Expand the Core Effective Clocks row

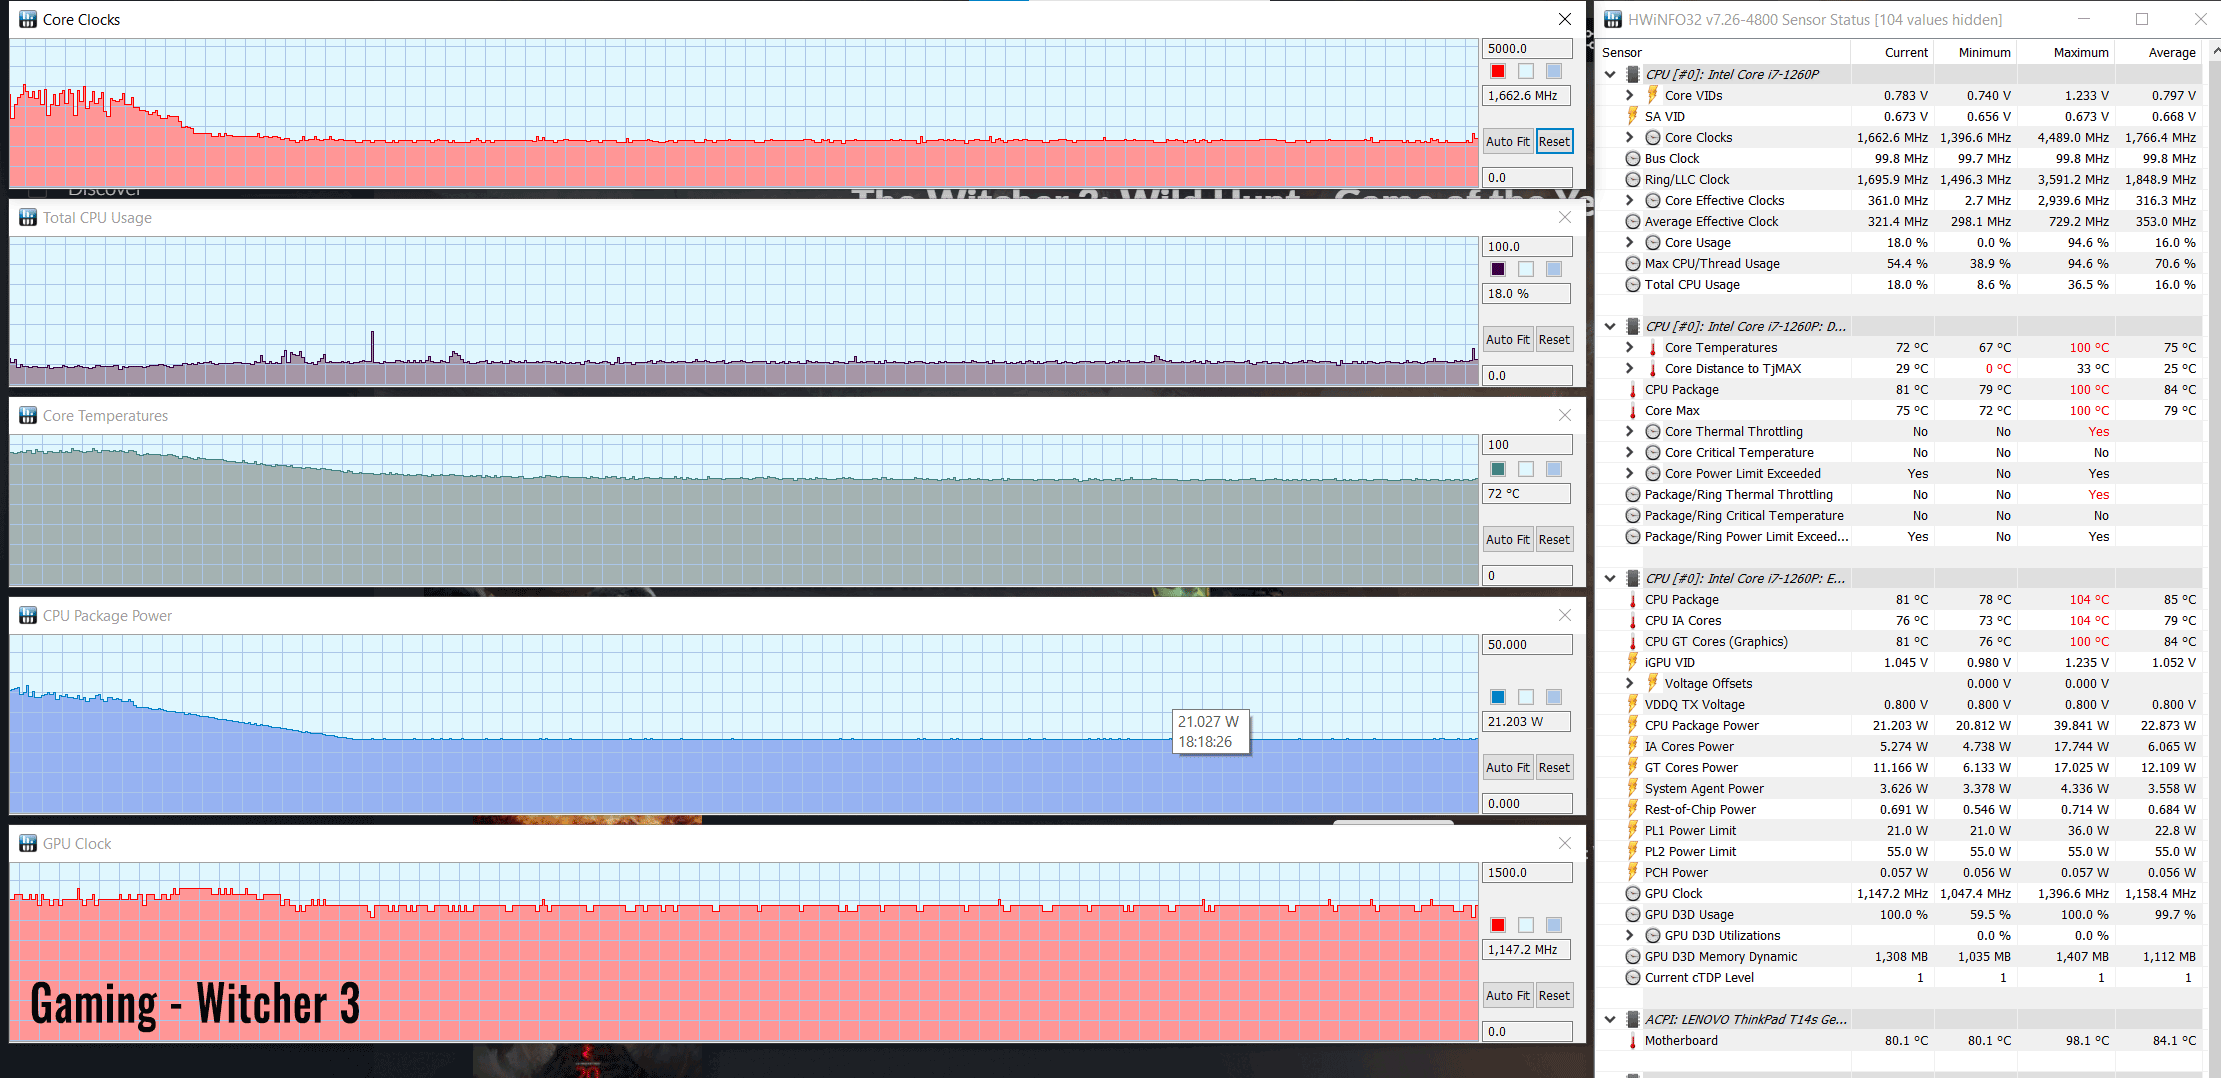click(x=1630, y=200)
